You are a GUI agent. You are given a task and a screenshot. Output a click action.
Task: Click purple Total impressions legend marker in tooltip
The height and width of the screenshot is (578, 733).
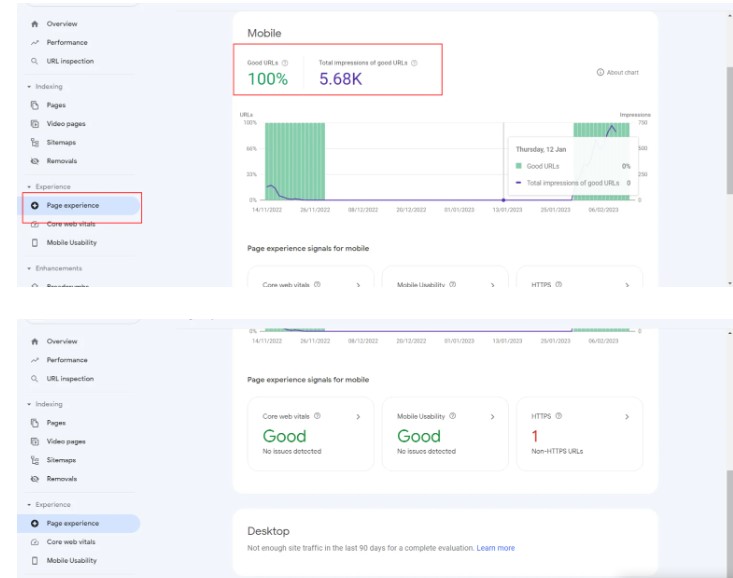coord(518,183)
